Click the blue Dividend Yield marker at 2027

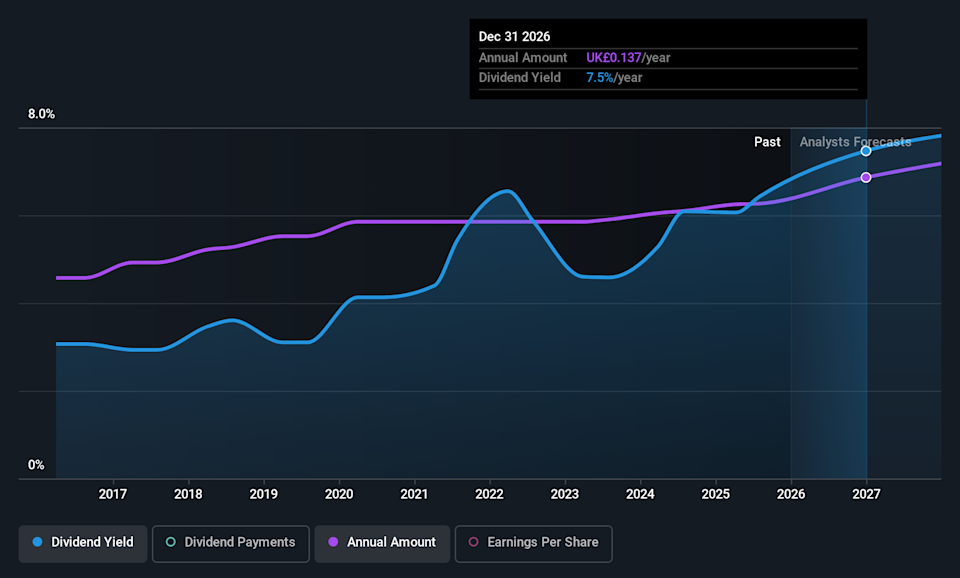coord(866,151)
